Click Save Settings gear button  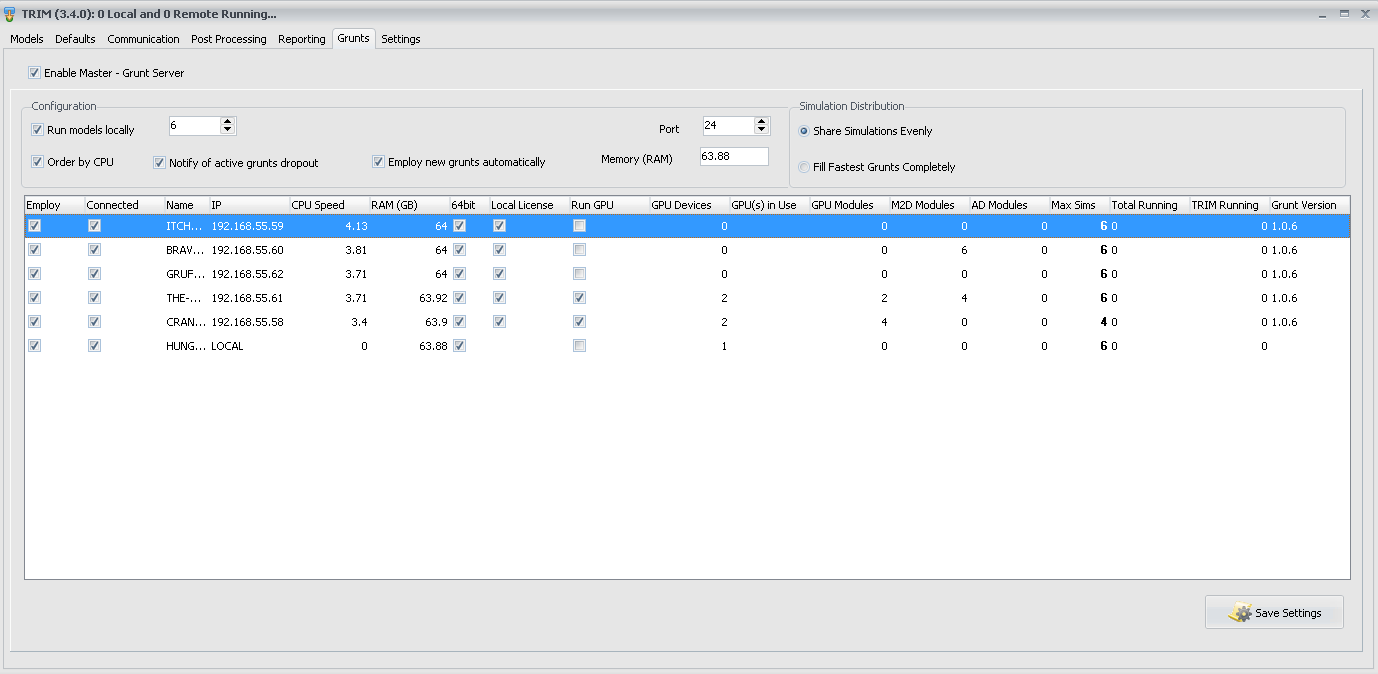click(x=1274, y=613)
